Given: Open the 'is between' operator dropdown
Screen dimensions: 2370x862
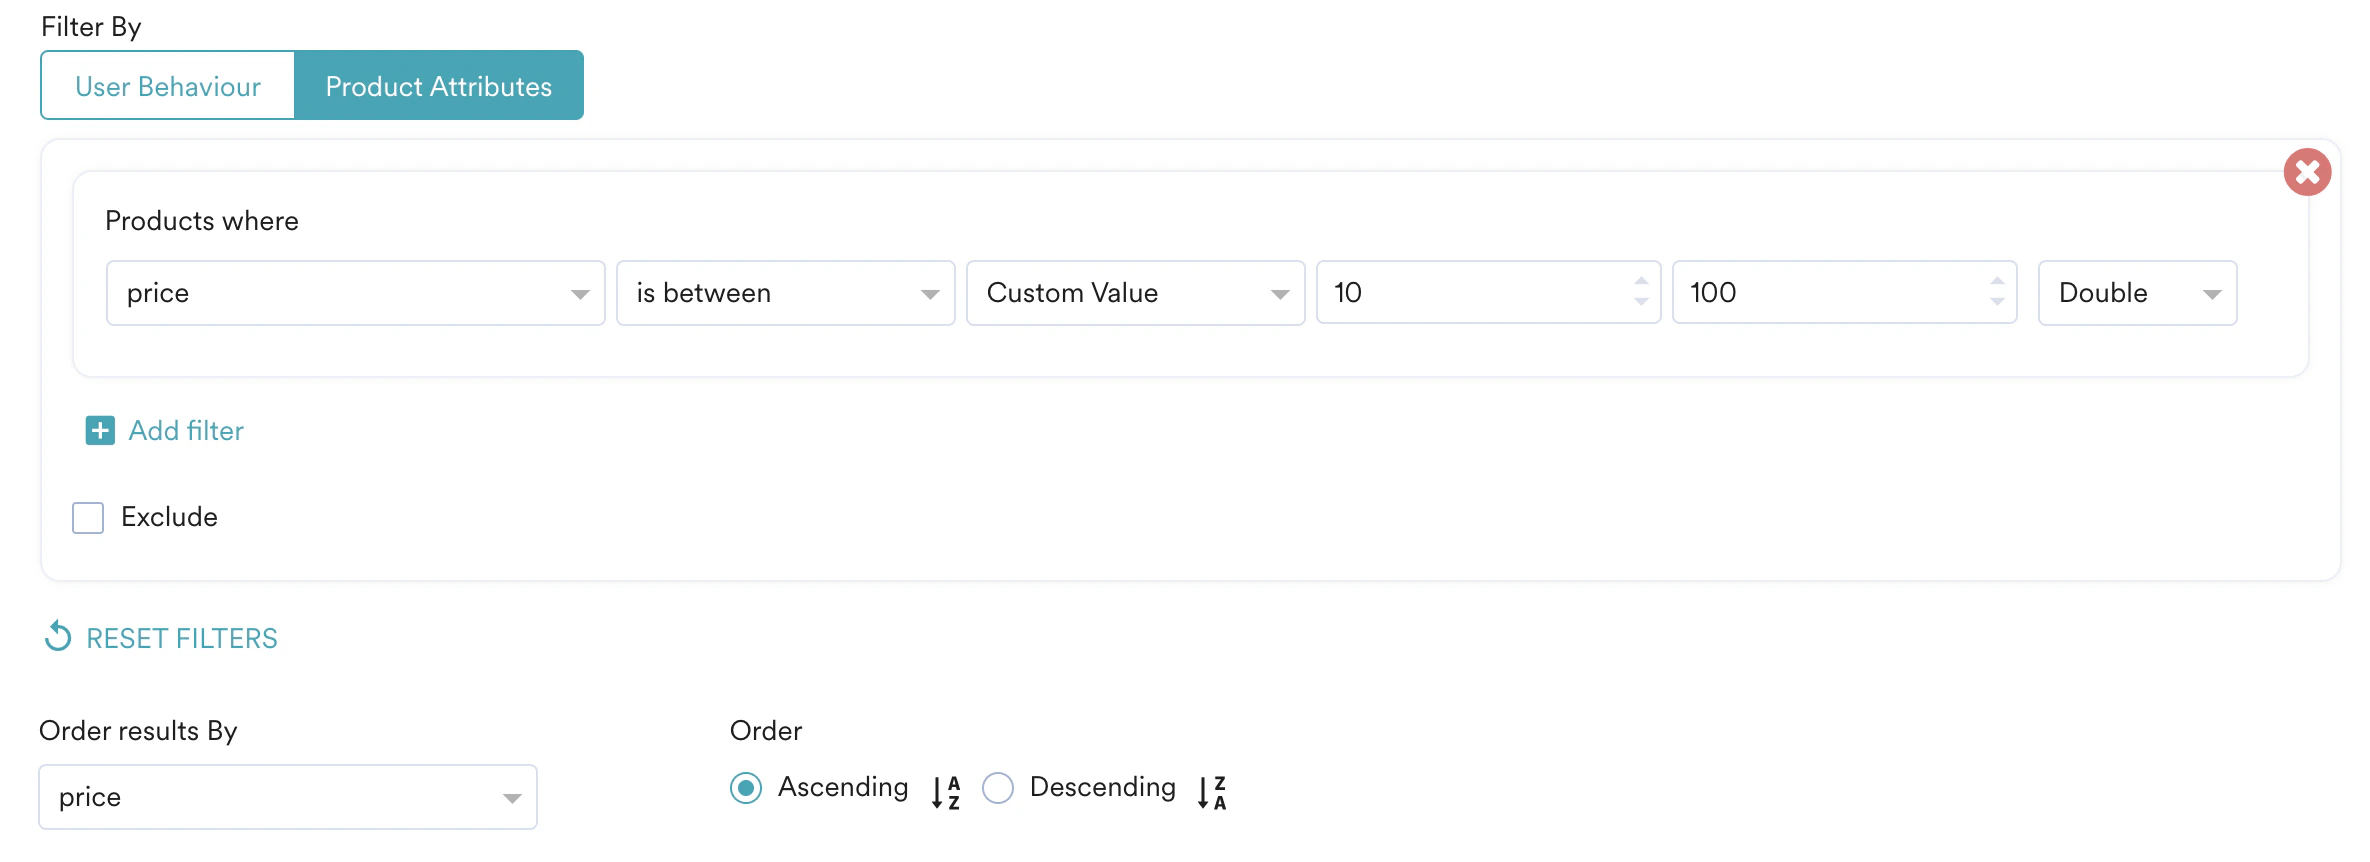Looking at the screenshot, I should (x=786, y=293).
